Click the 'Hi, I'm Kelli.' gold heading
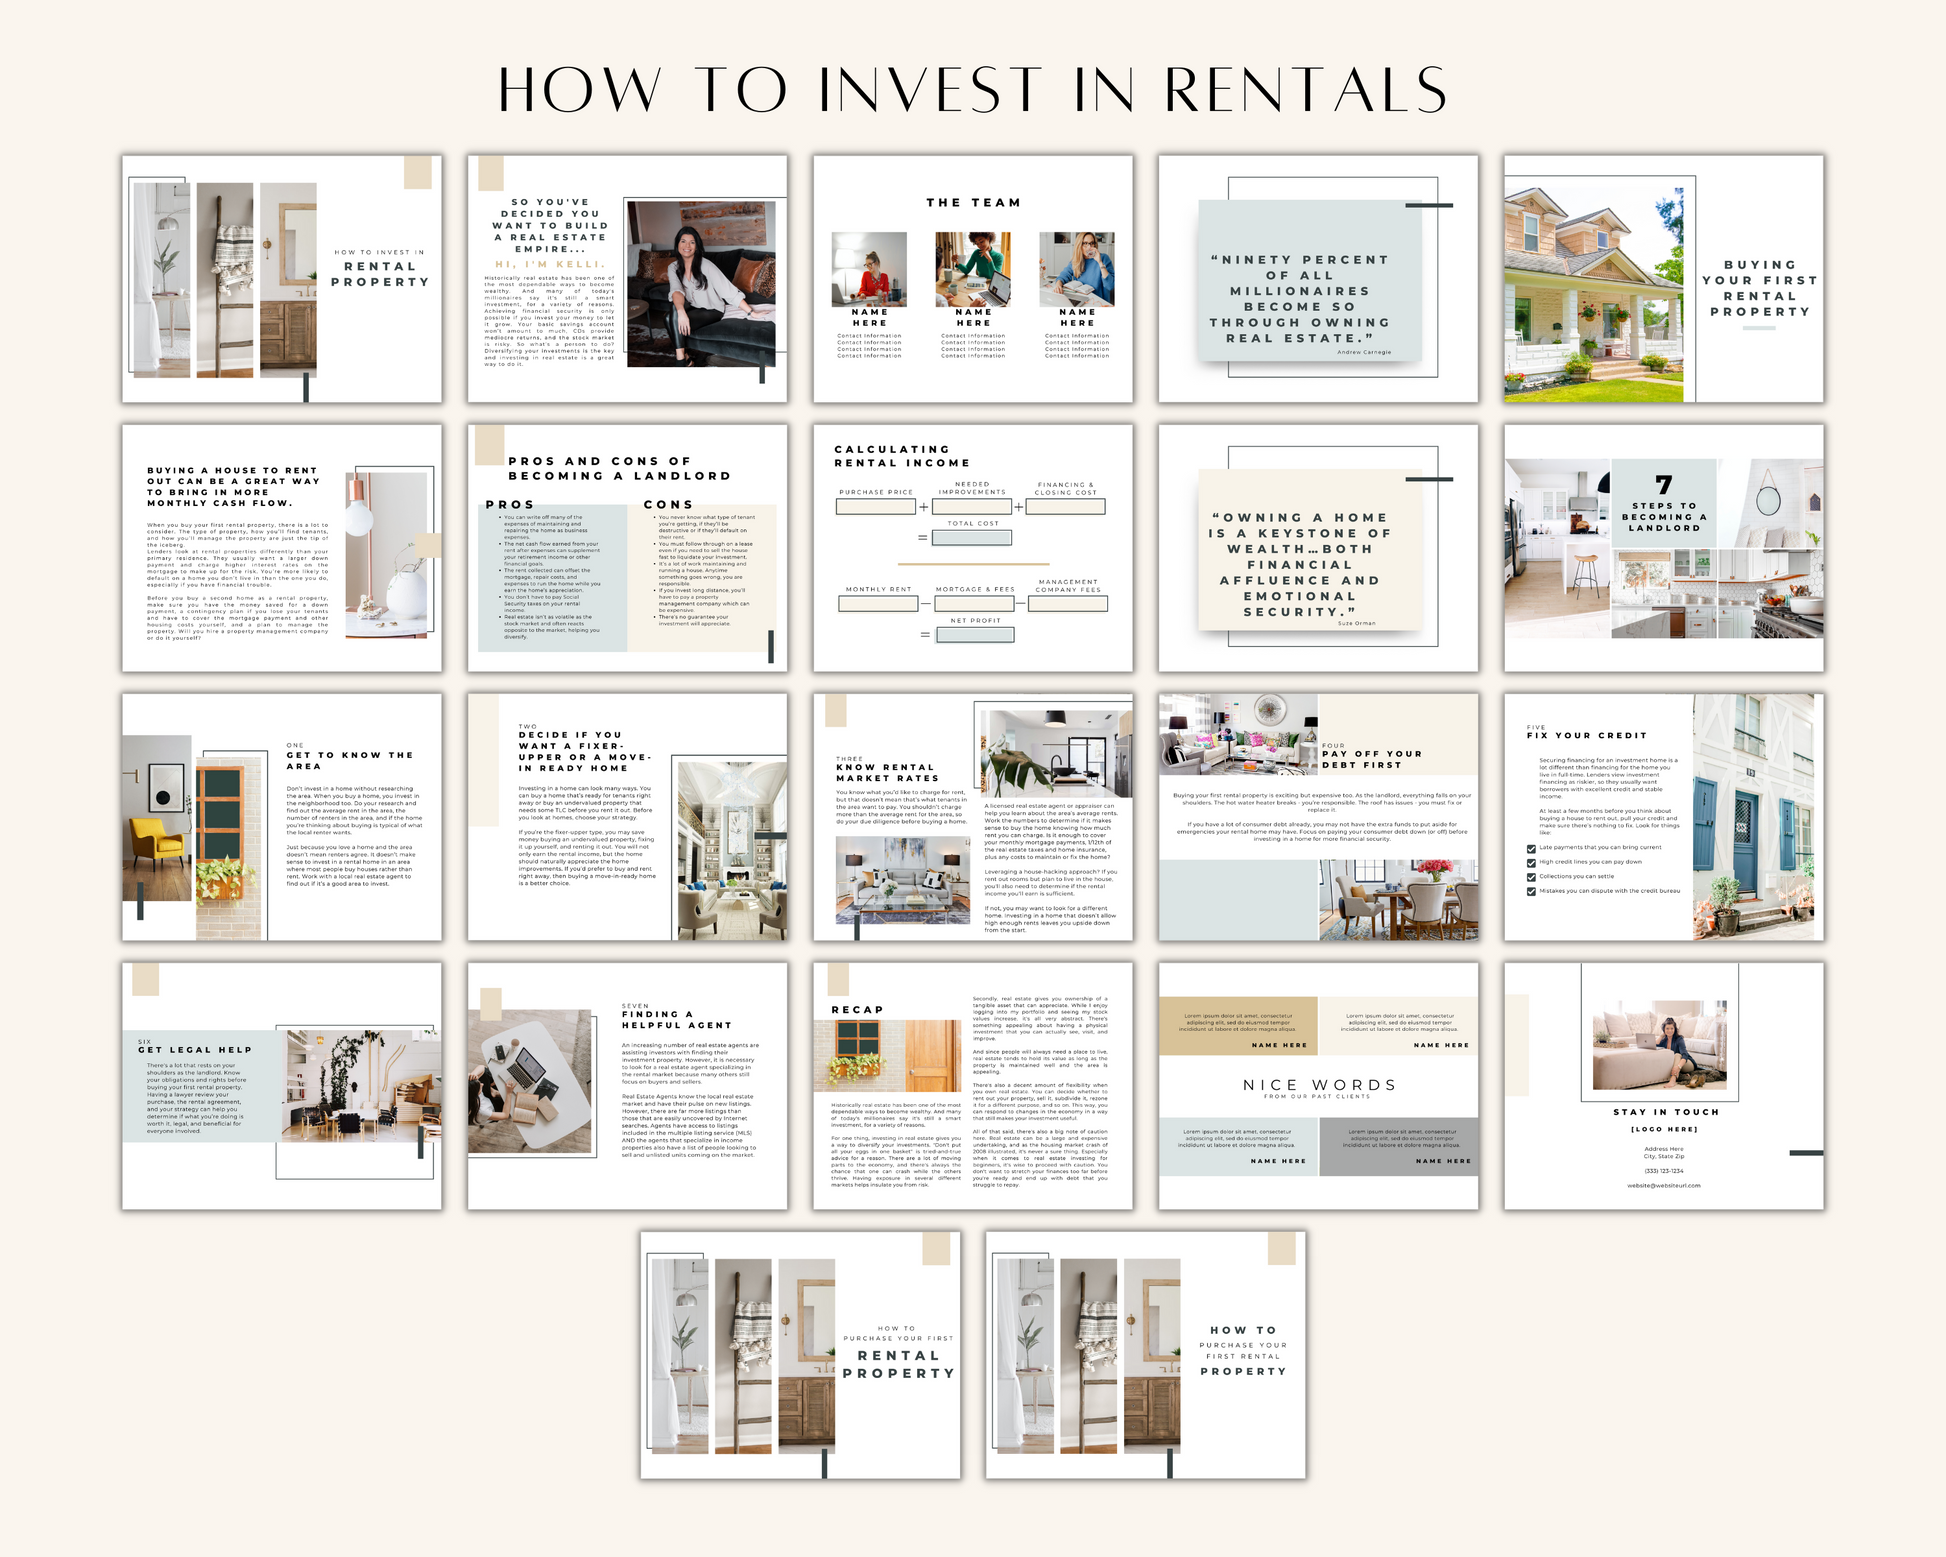 (x=550, y=264)
